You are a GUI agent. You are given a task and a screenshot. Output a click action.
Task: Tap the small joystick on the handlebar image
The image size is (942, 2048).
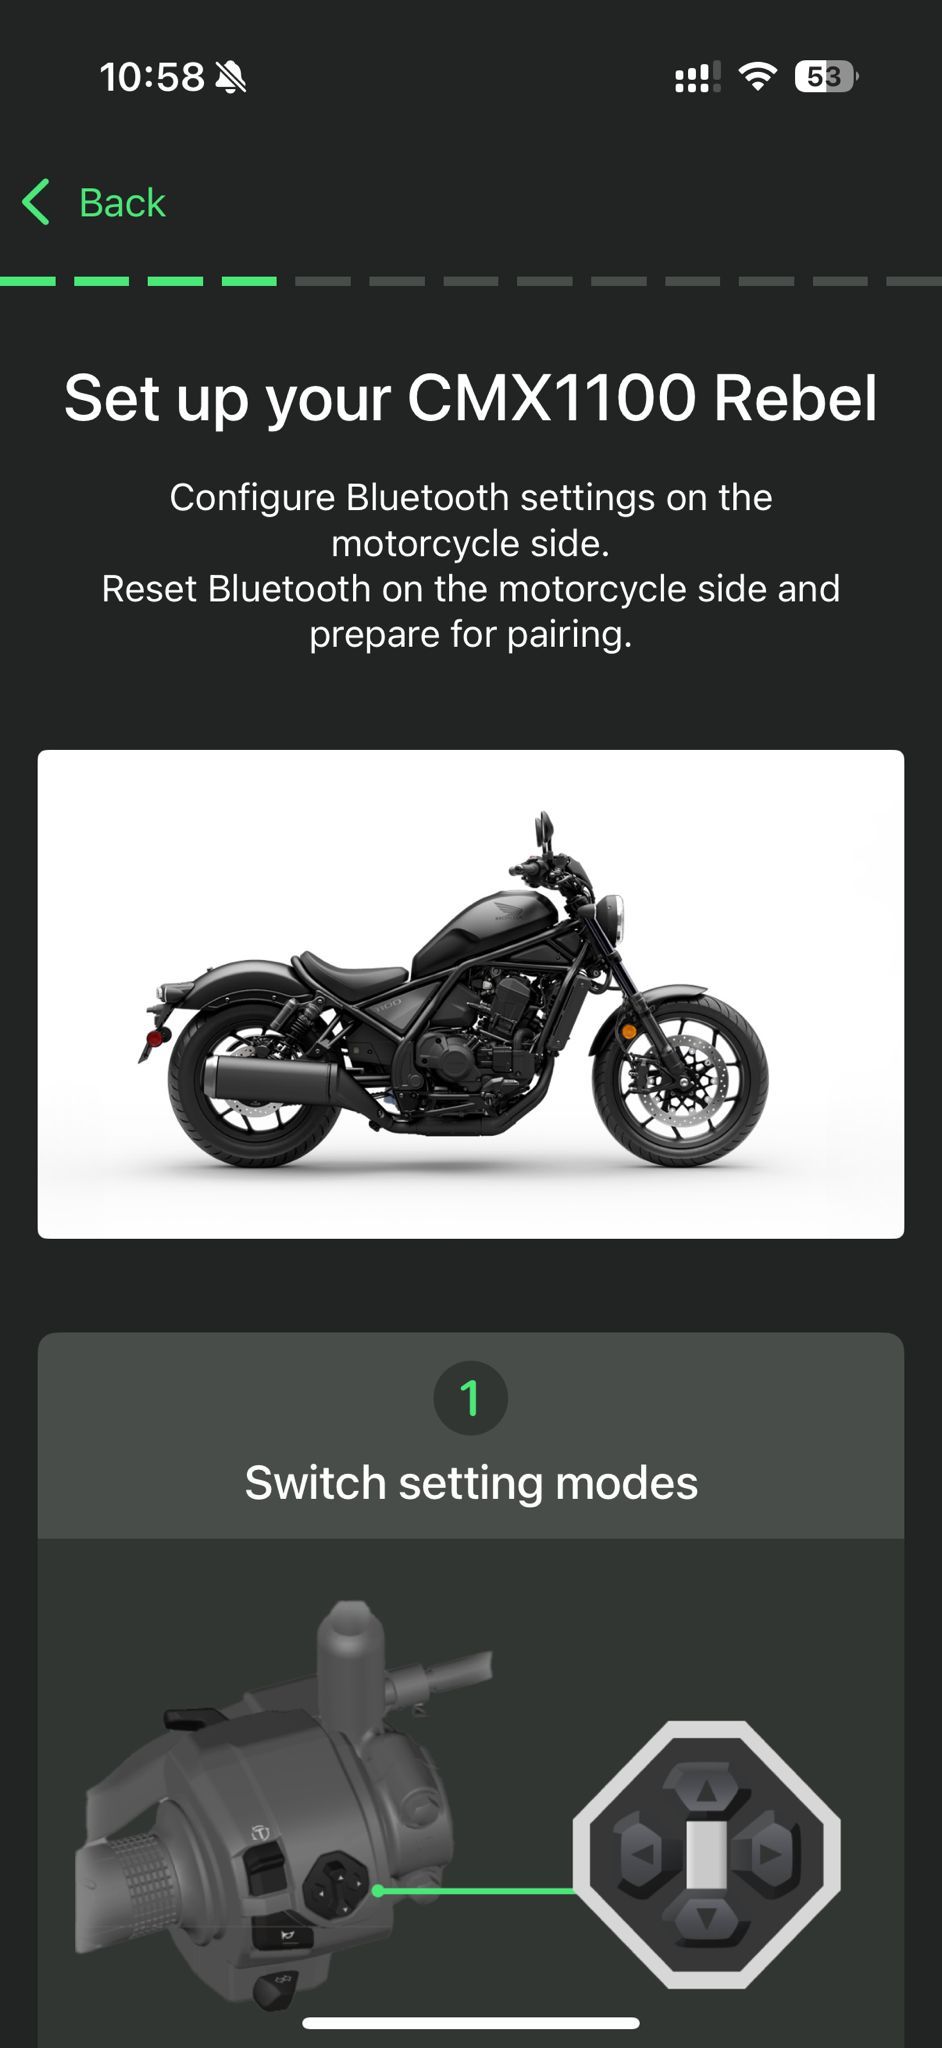[x=337, y=1886]
